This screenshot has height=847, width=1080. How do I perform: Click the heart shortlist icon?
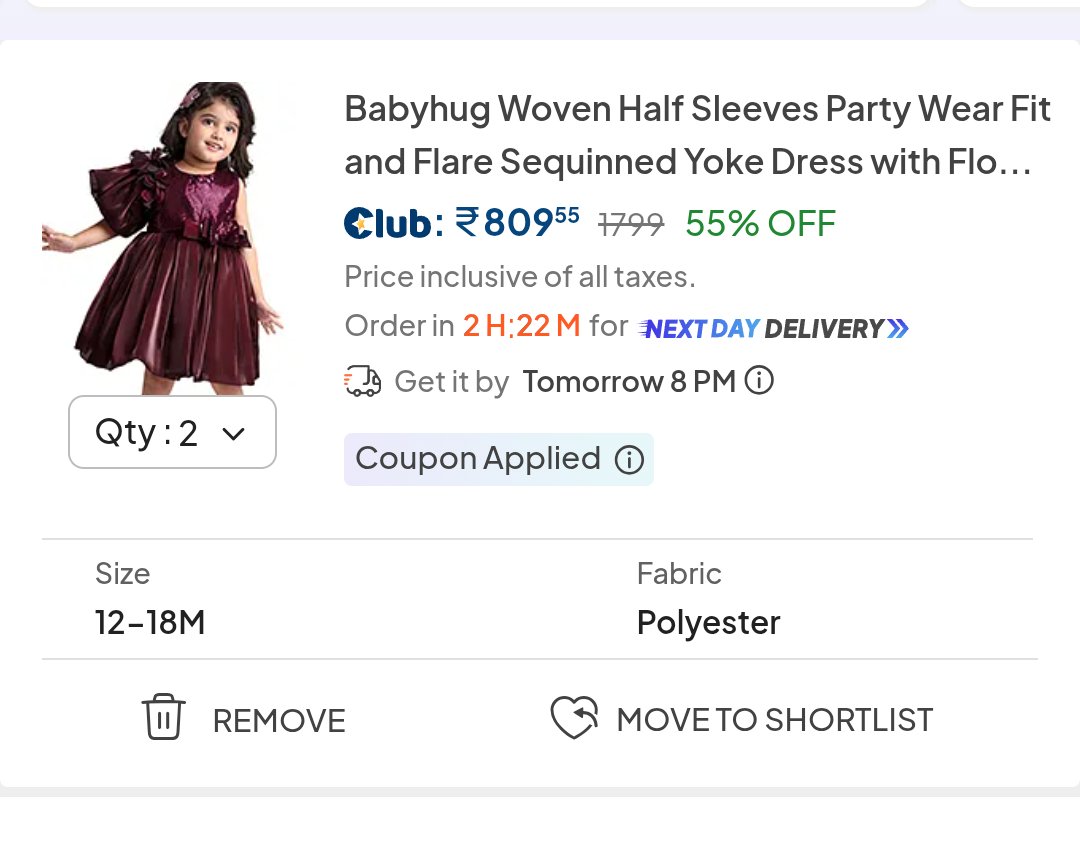point(574,717)
